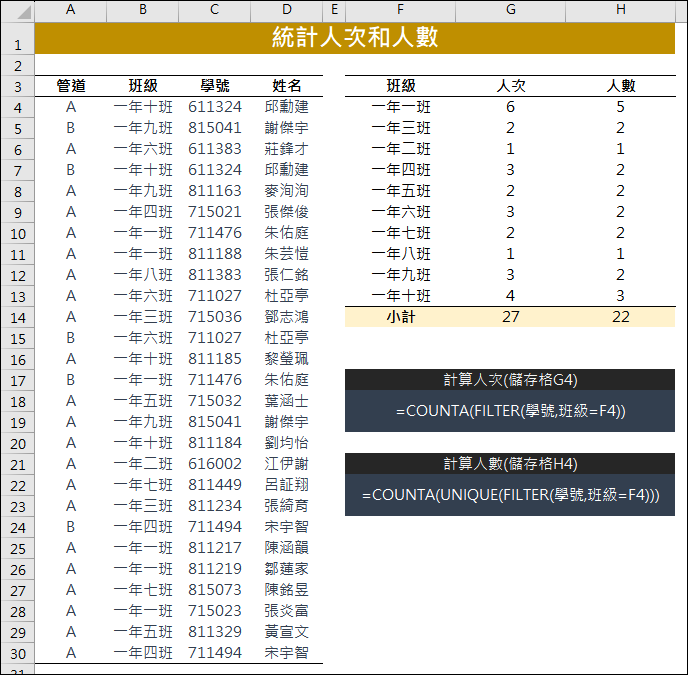This screenshot has width=688, height=675.
Task: Click 一年九班 in the summary table
Action: 401,275
